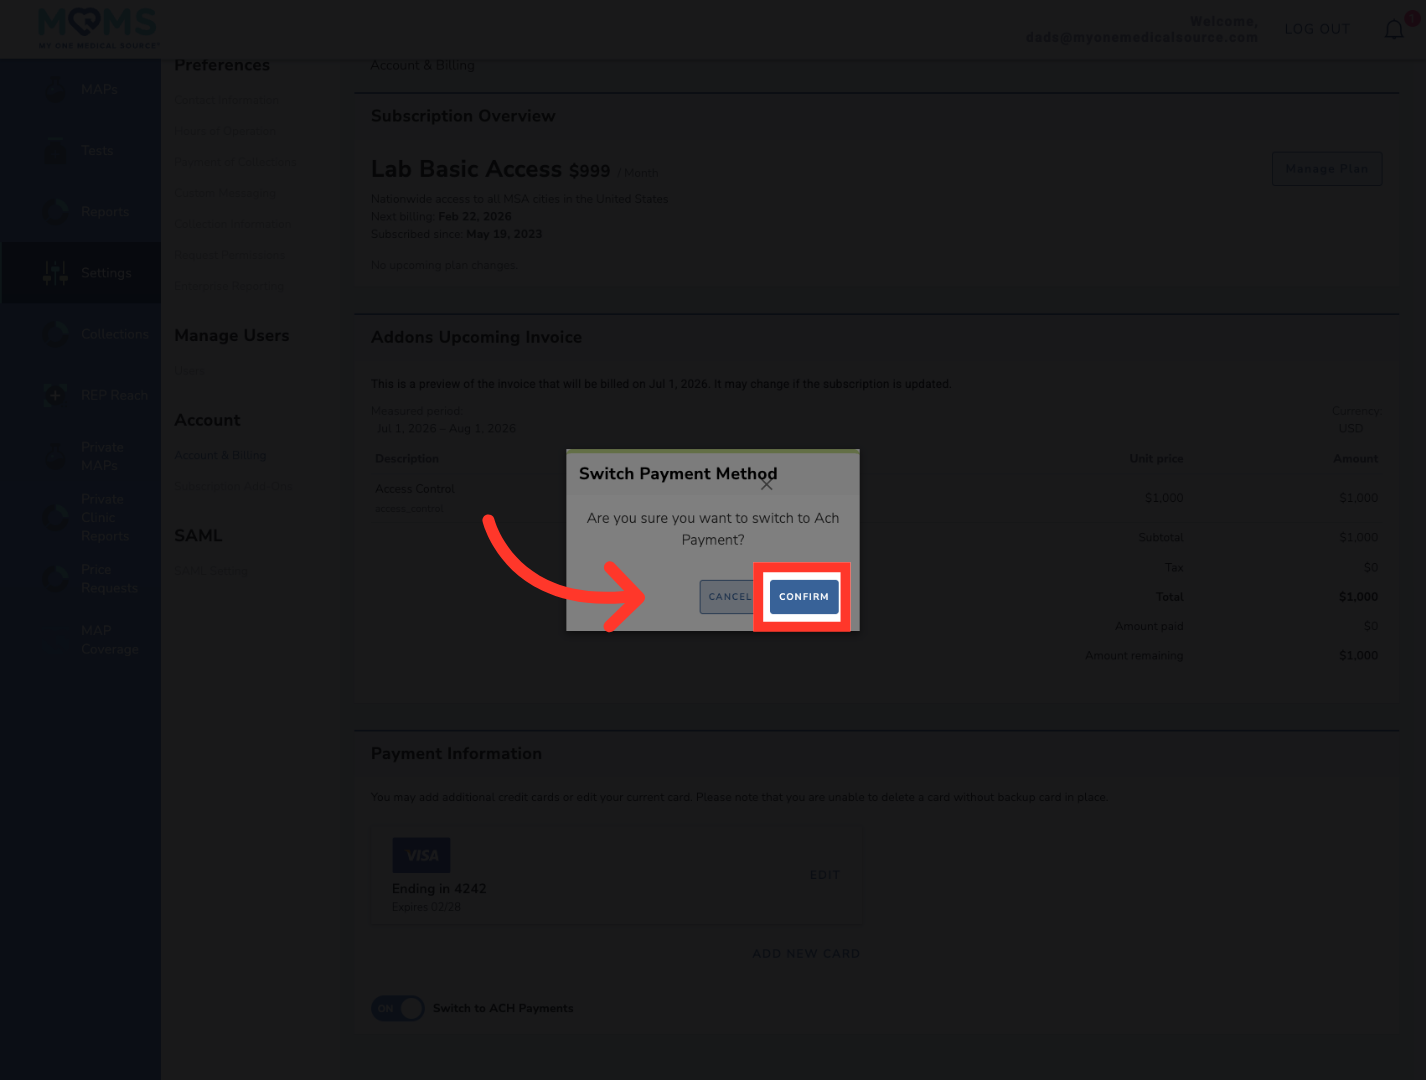
Task: Click the Addons Upcoming Invoice heading
Action: tap(476, 337)
